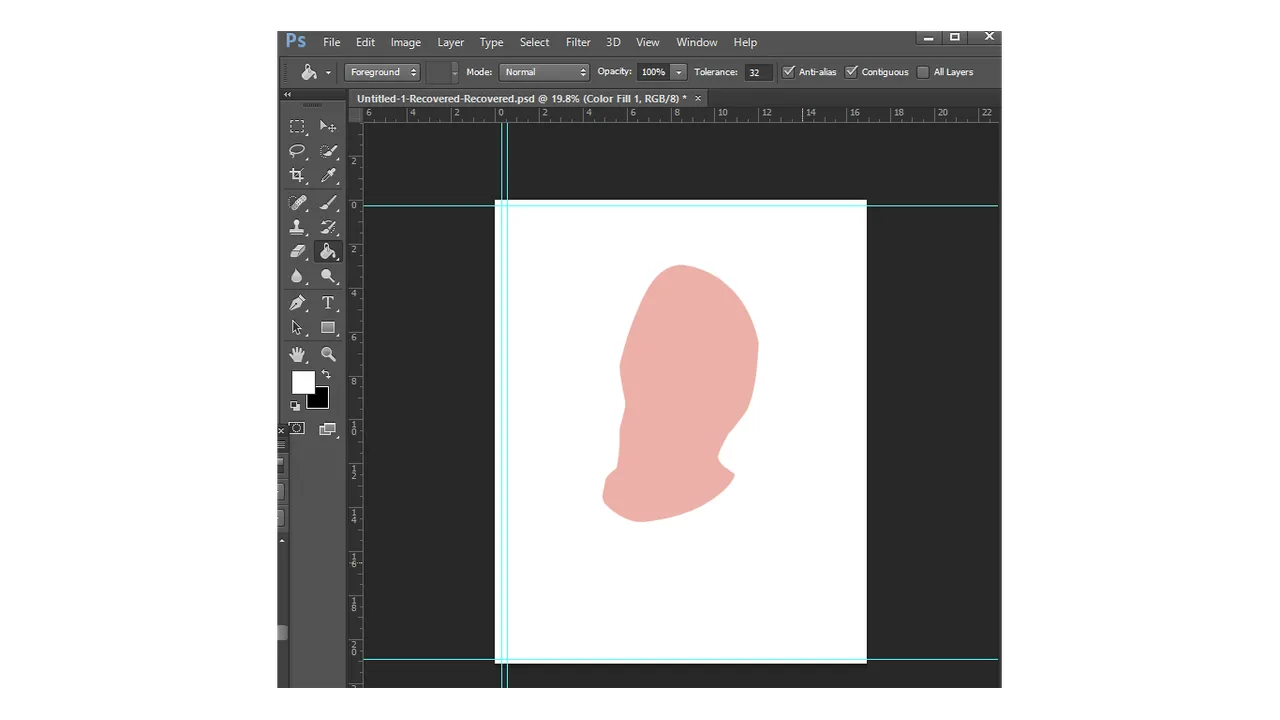The image size is (1280, 720).
Task: Select the Blur tool
Action: coord(297,276)
